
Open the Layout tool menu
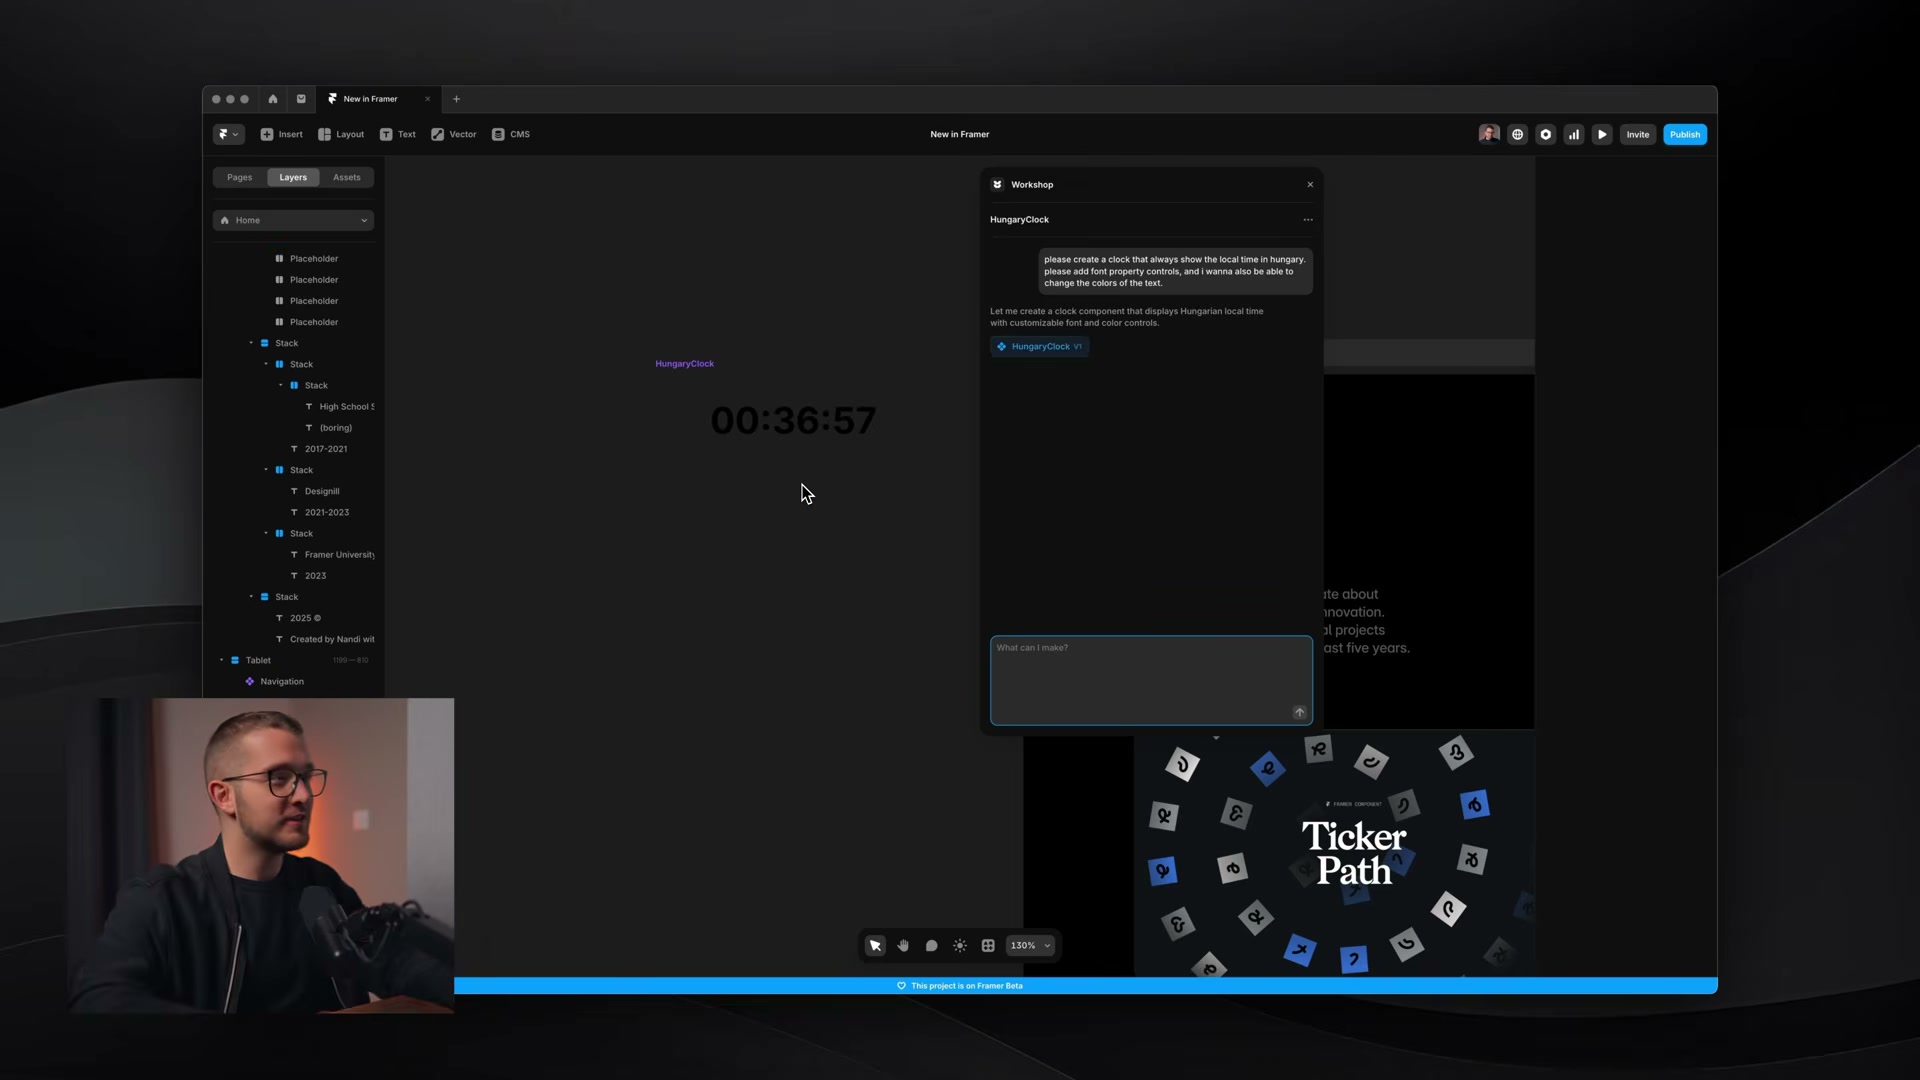(341, 134)
